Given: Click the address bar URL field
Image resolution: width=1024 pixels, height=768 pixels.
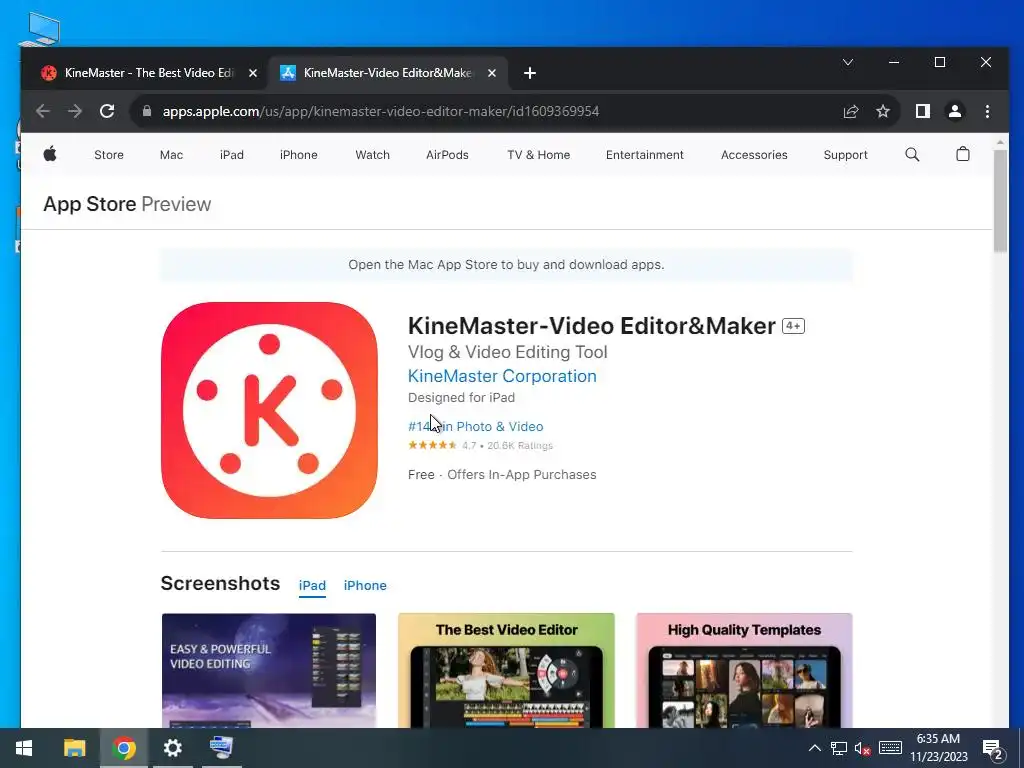Looking at the screenshot, I should (x=483, y=111).
